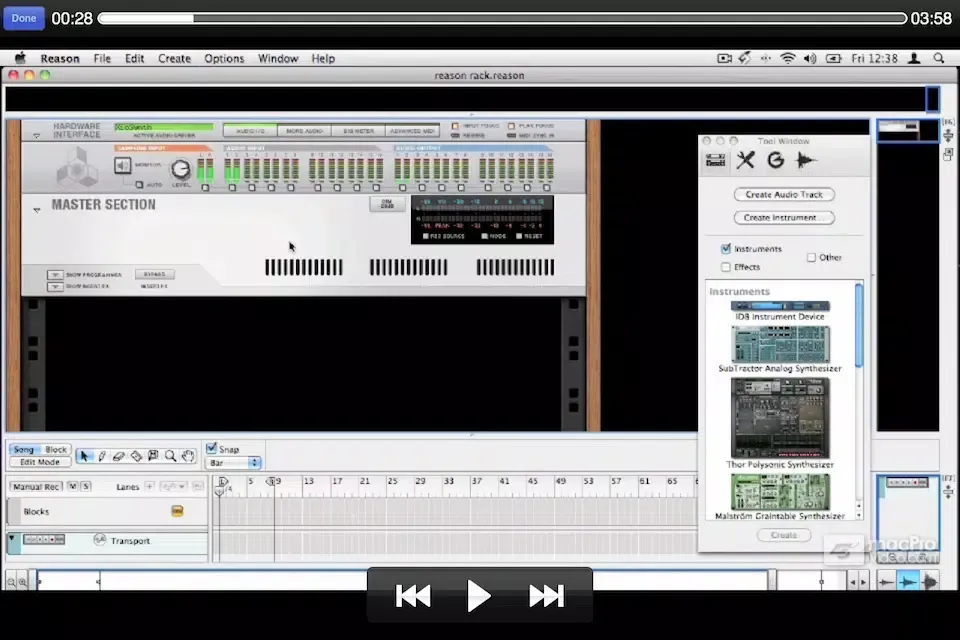Select the medium waveform zoom icon at bottom right
This screenshot has width=960, height=640.
(908, 582)
